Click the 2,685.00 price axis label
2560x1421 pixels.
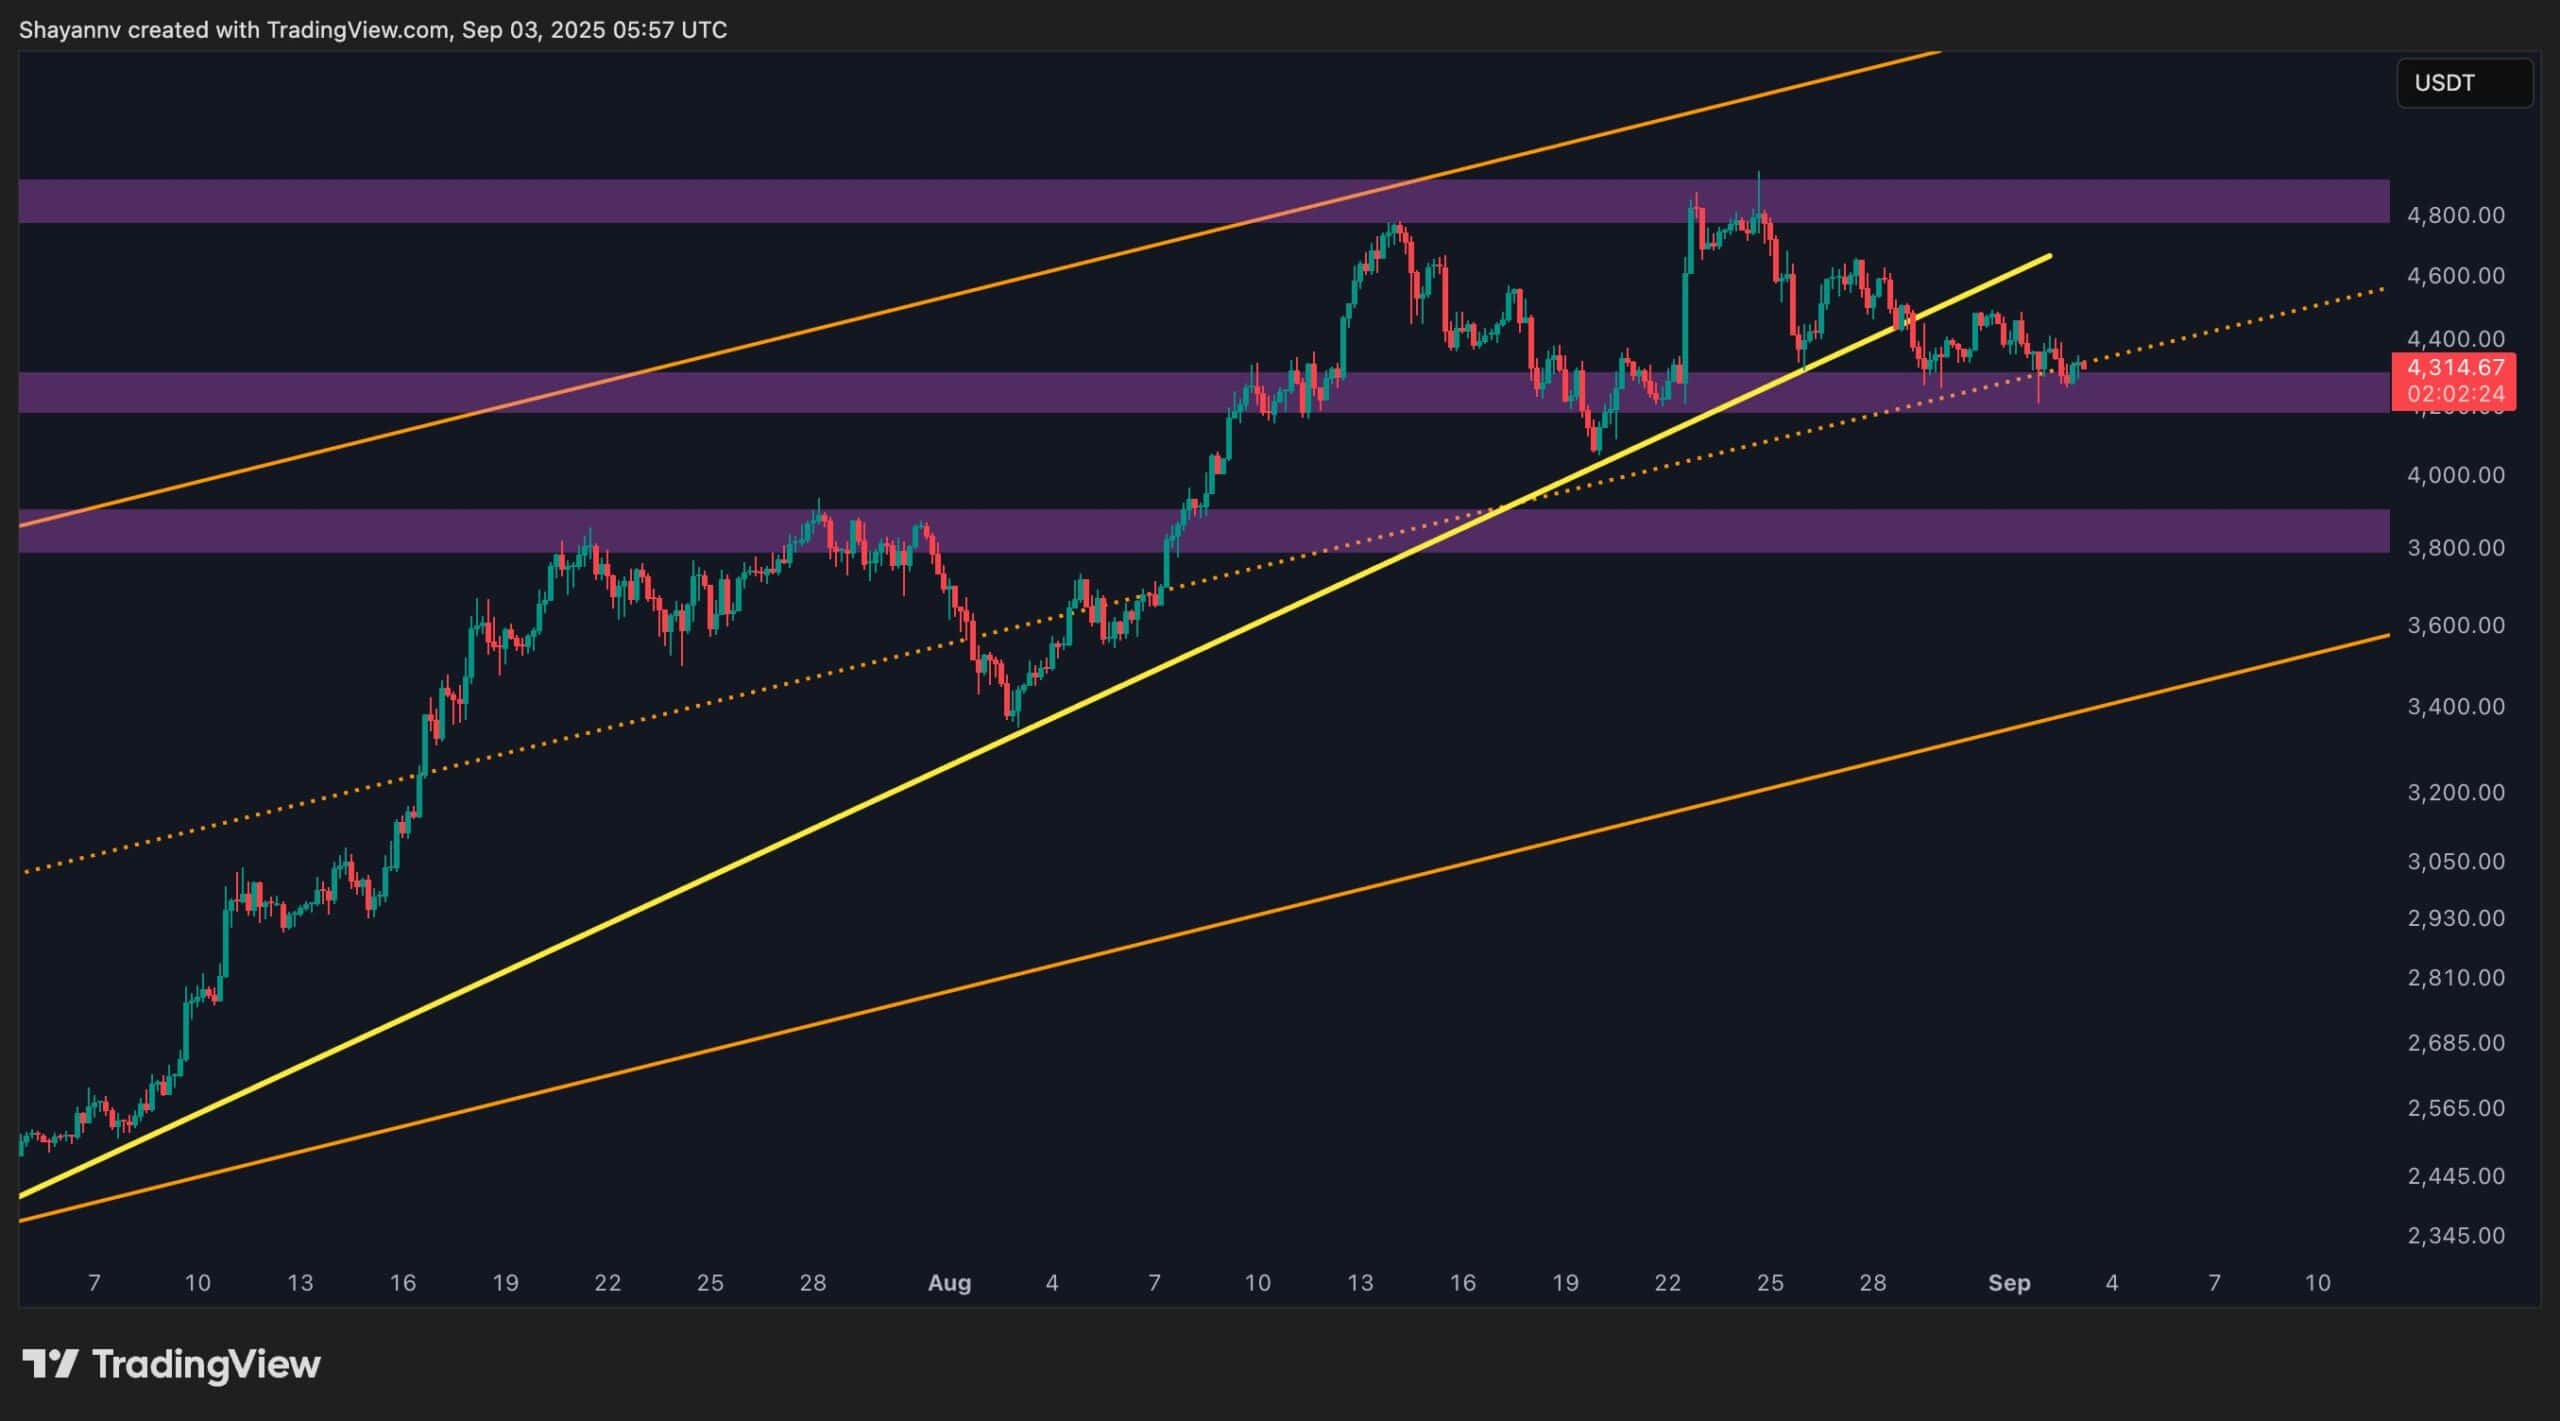point(2455,1043)
